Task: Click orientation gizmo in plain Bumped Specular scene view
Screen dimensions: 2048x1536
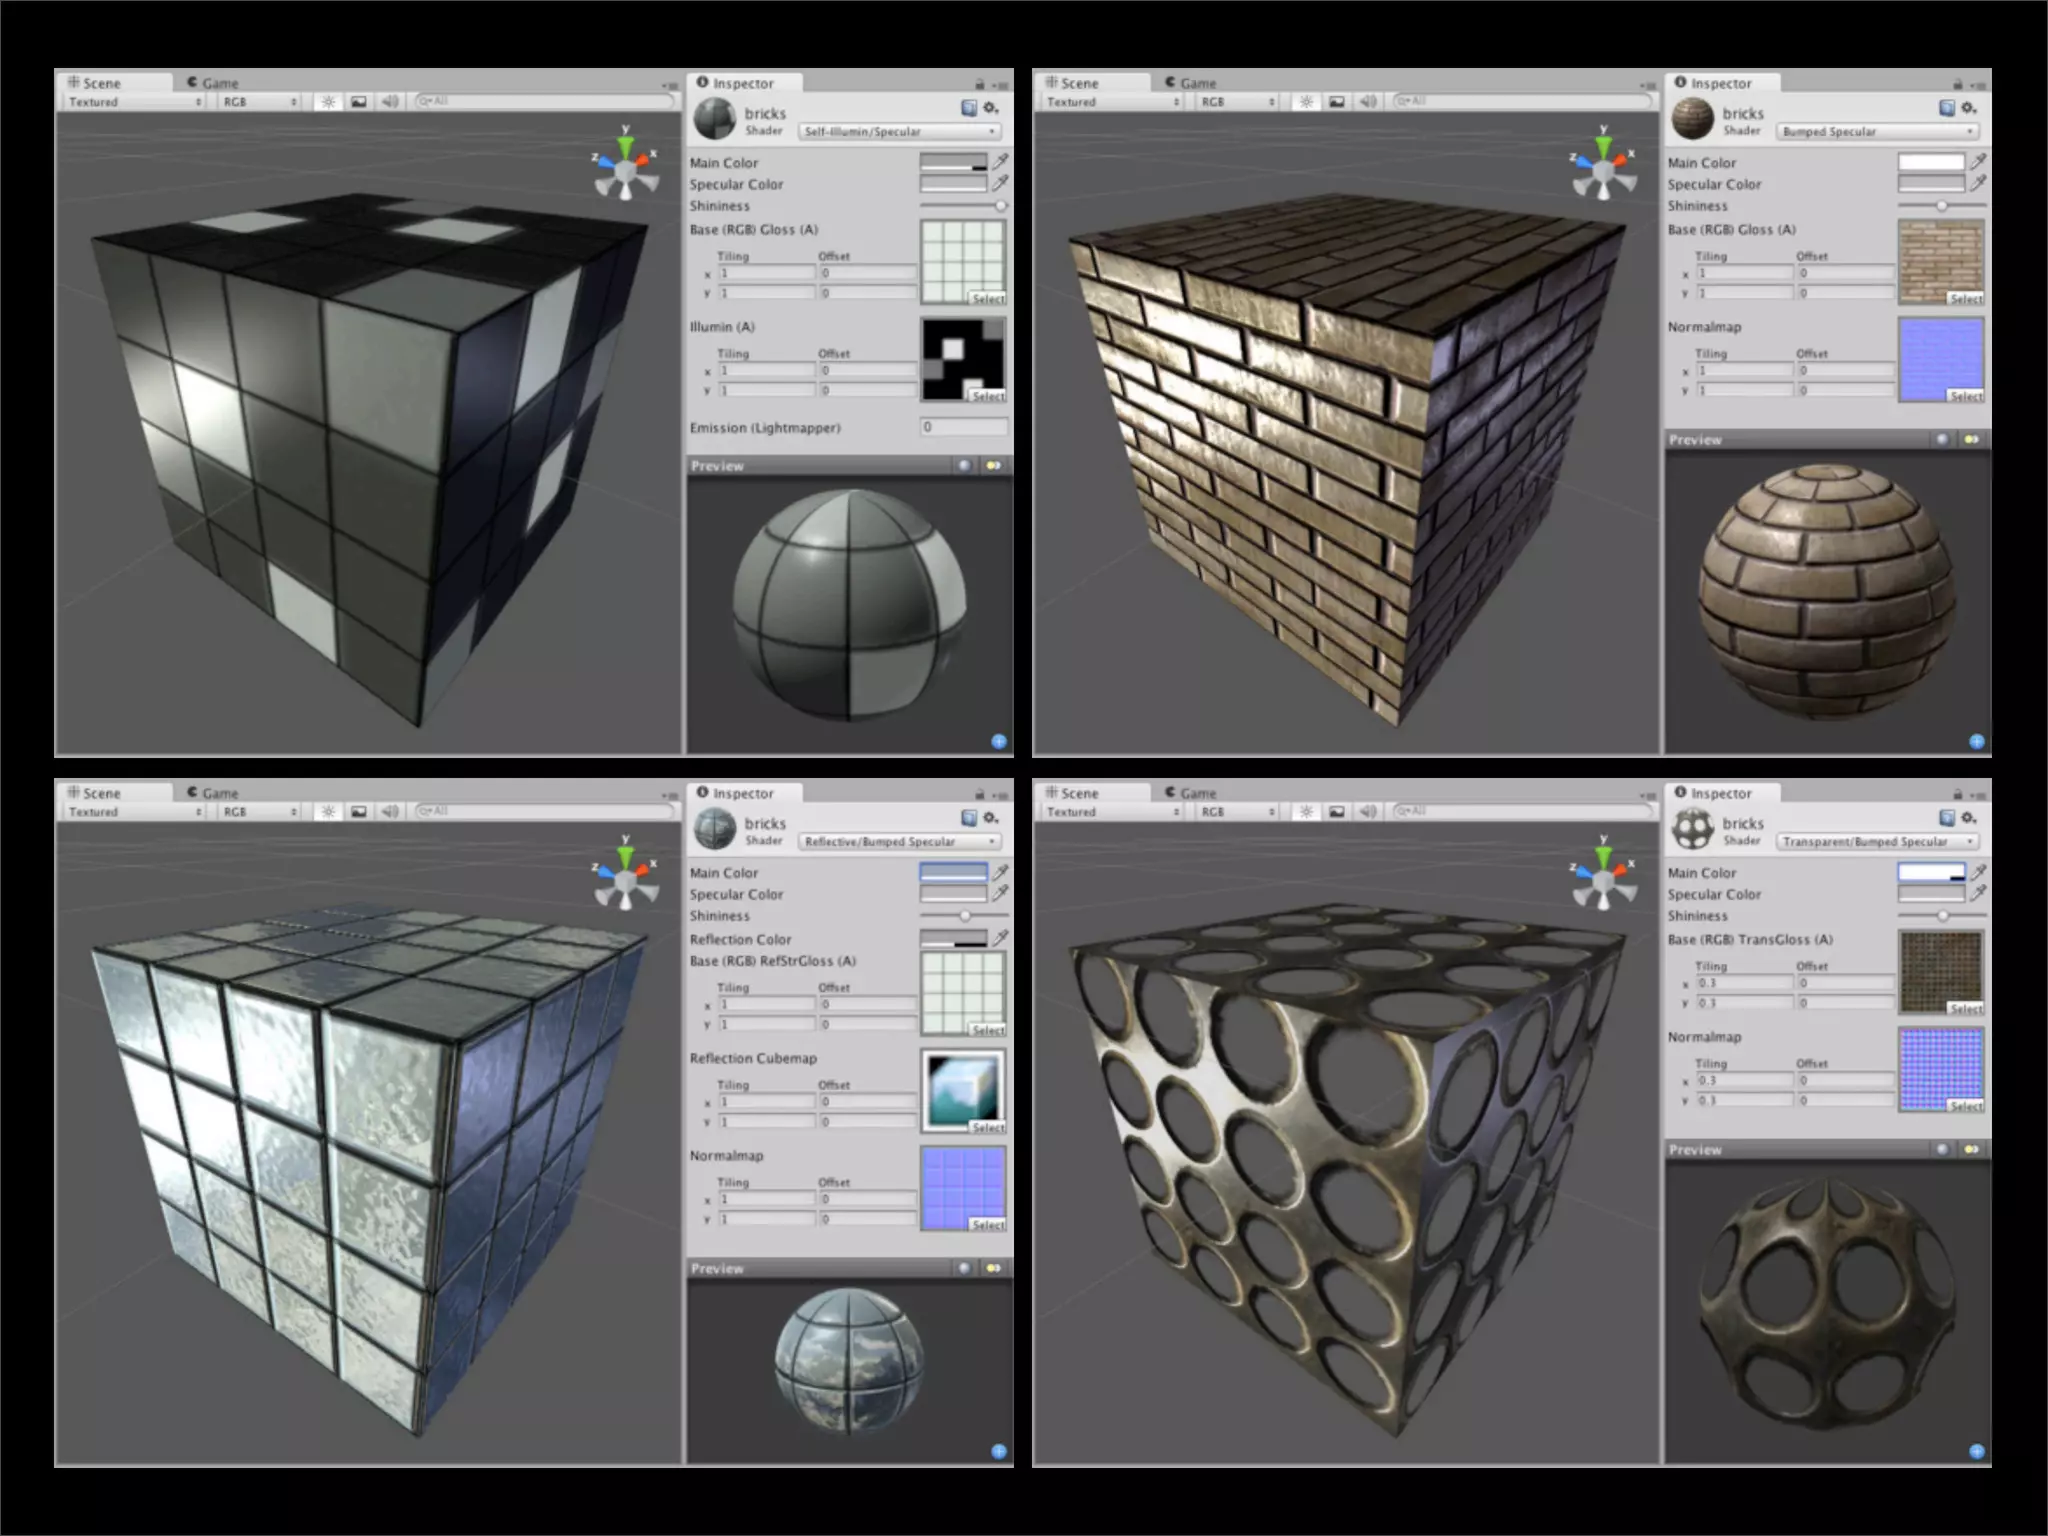Action: coord(1604,165)
